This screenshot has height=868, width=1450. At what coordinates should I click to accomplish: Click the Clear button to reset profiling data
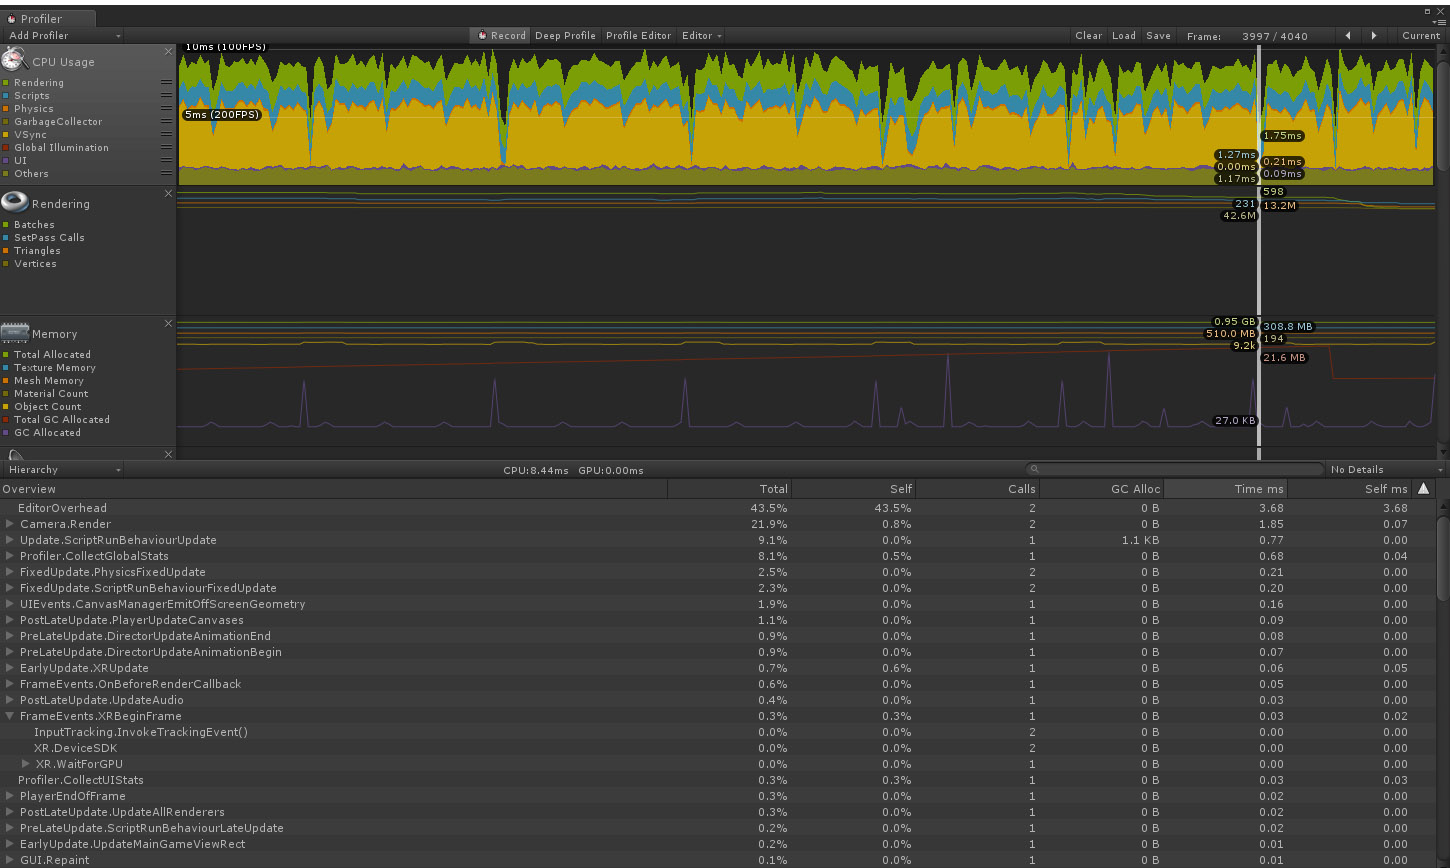tap(1088, 35)
